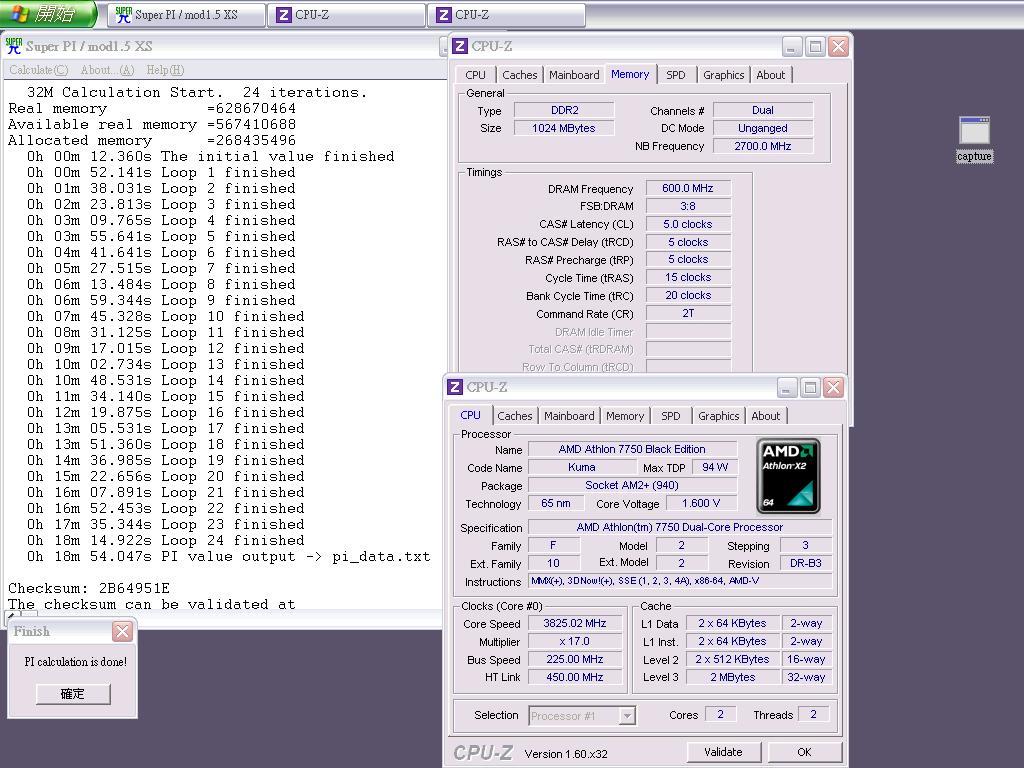Click the Bank Cycle Time 20 clocks value
The width and height of the screenshot is (1024, 768).
(688, 295)
